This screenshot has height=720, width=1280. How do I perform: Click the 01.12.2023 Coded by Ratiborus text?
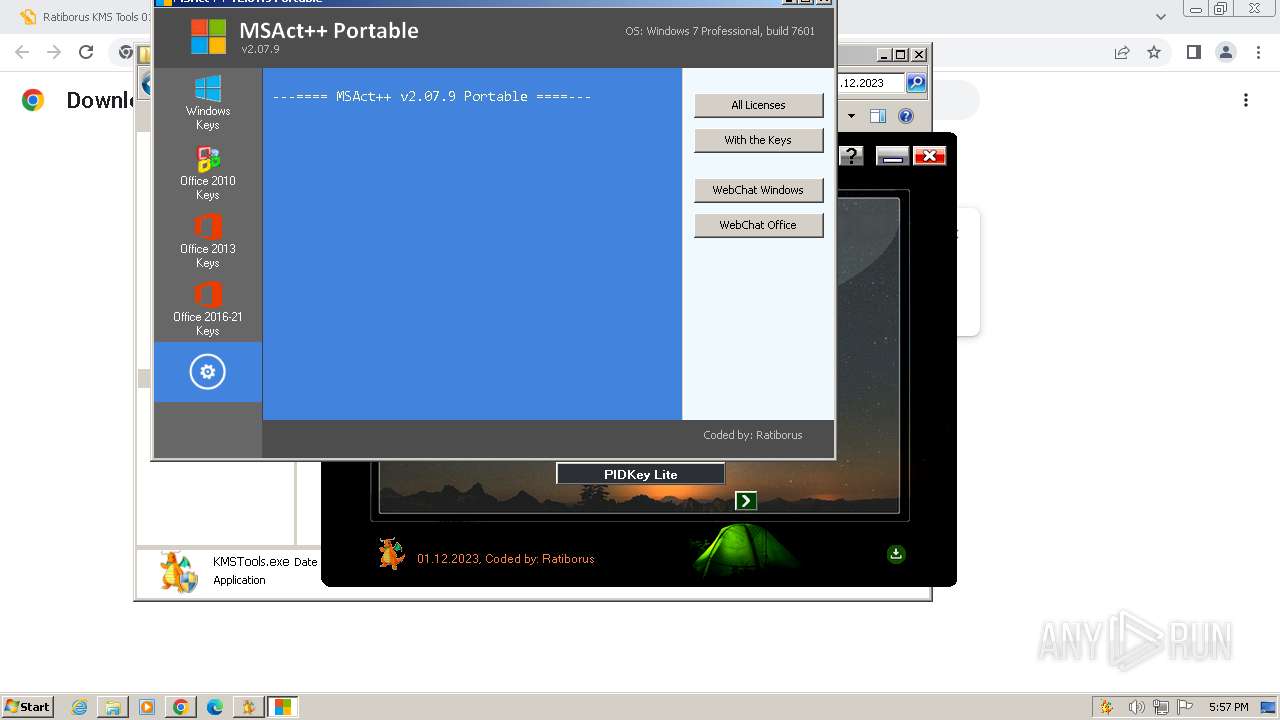pyautogui.click(x=506, y=559)
